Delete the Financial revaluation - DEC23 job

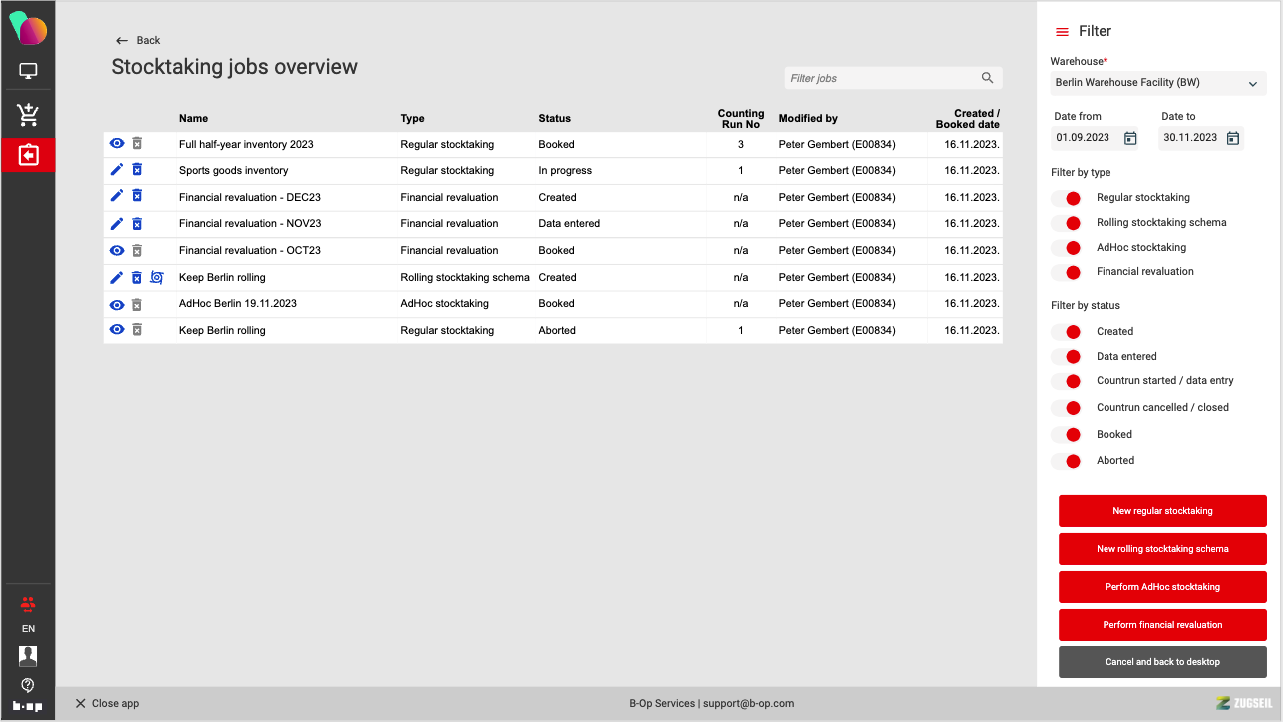(x=137, y=197)
